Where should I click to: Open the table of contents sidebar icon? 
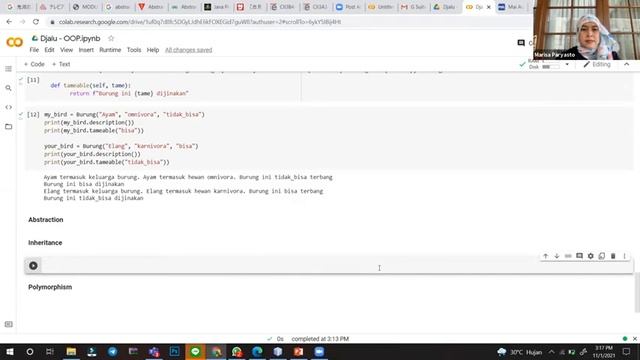8,69
